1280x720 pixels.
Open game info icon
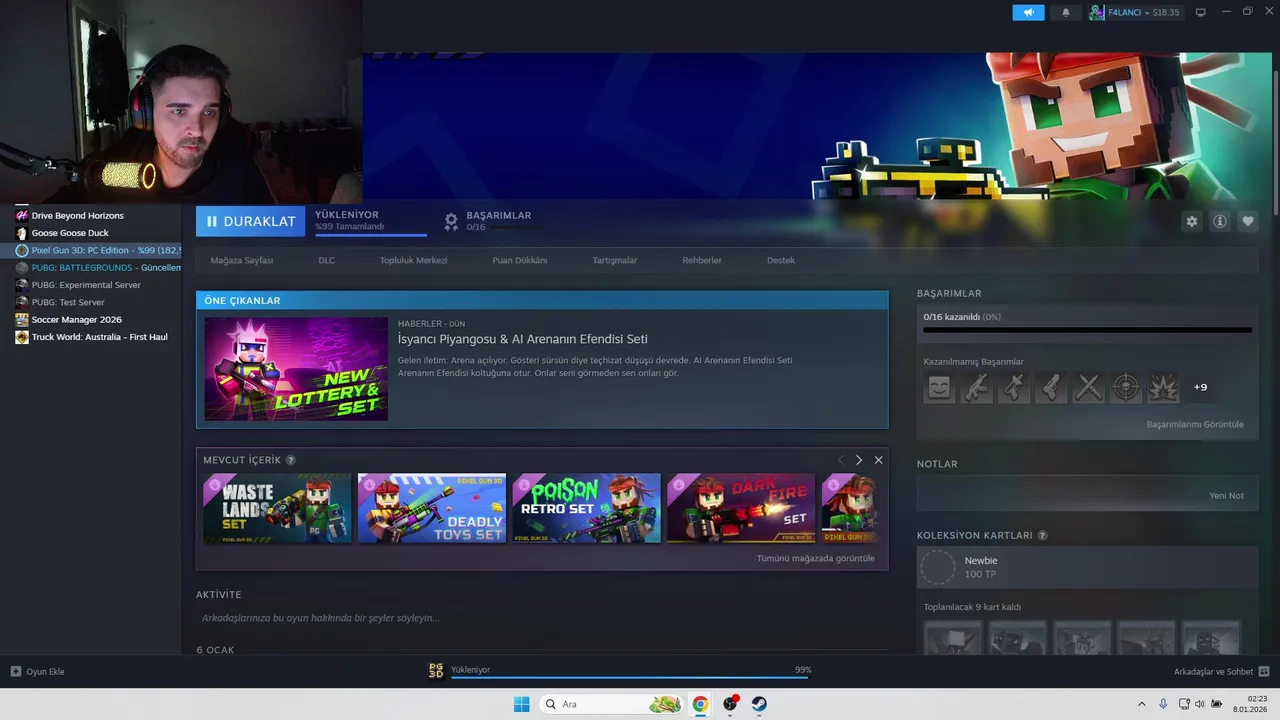[x=1219, y=221]
